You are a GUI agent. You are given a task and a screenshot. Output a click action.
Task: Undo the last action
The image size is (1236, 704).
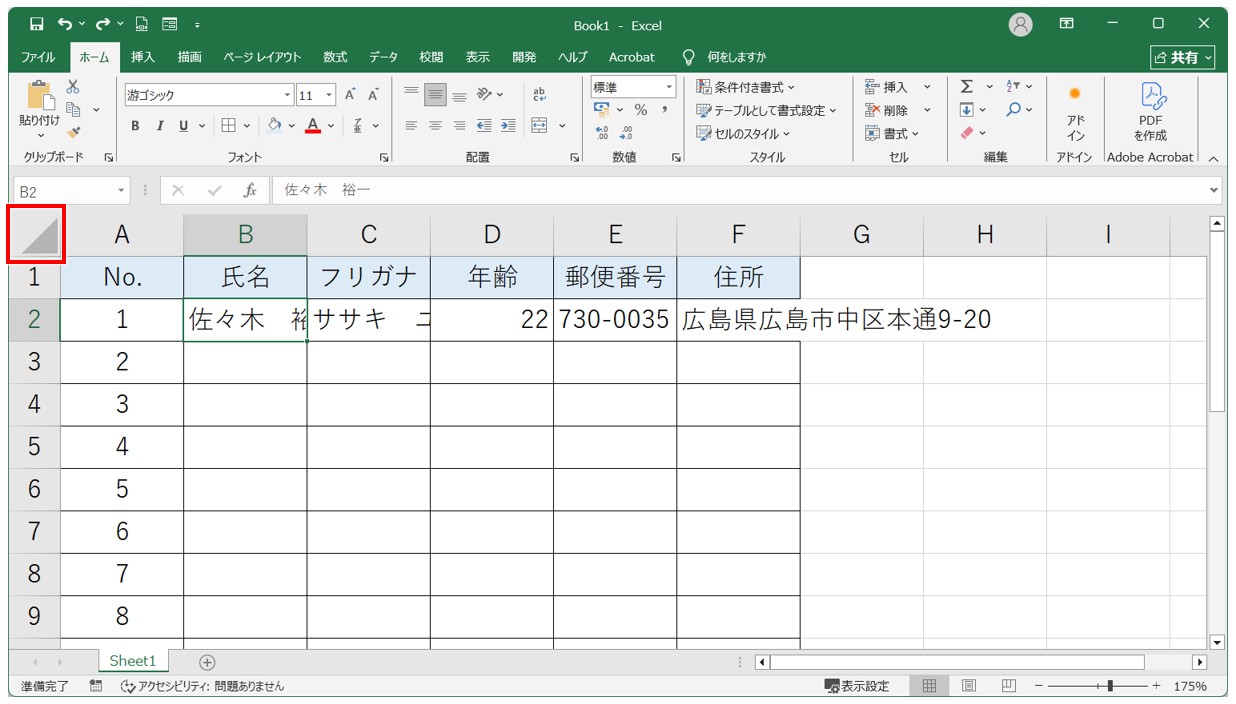pos(65,24)
